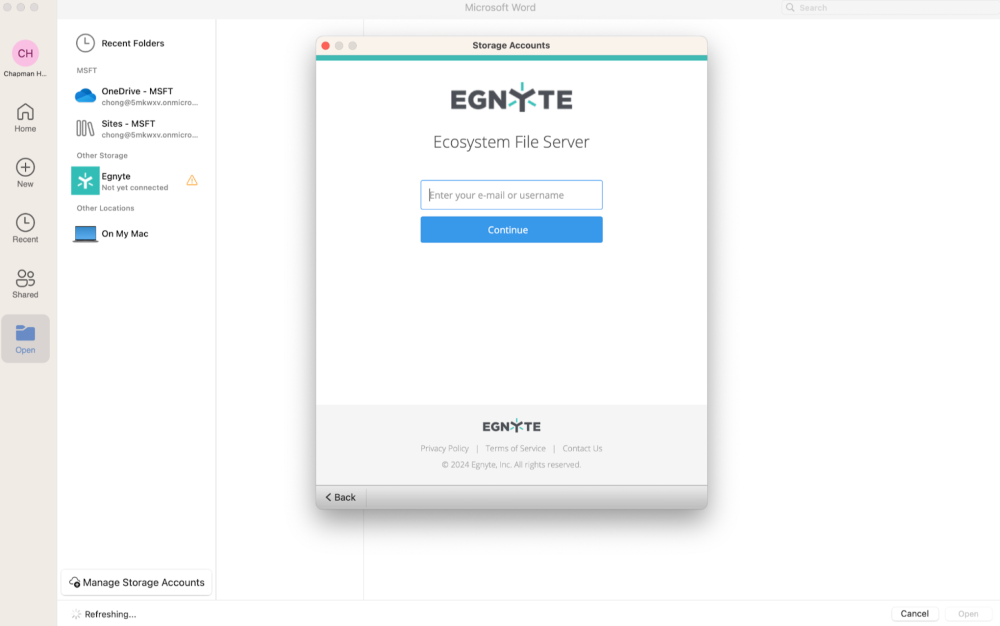Click the dimmed Open button
The height and width of the screenshot is (626, 1000).
(x=968, y=614)
